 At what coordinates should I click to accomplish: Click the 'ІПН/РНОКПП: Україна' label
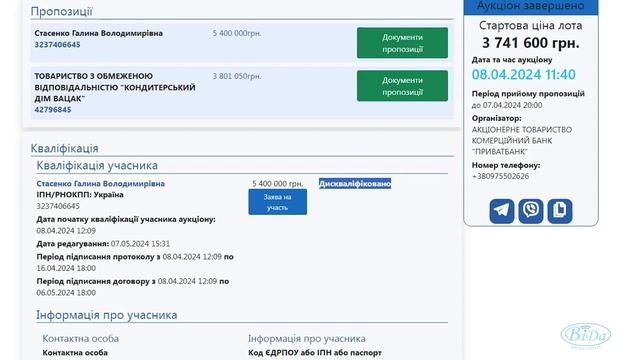tap(80, 195)
